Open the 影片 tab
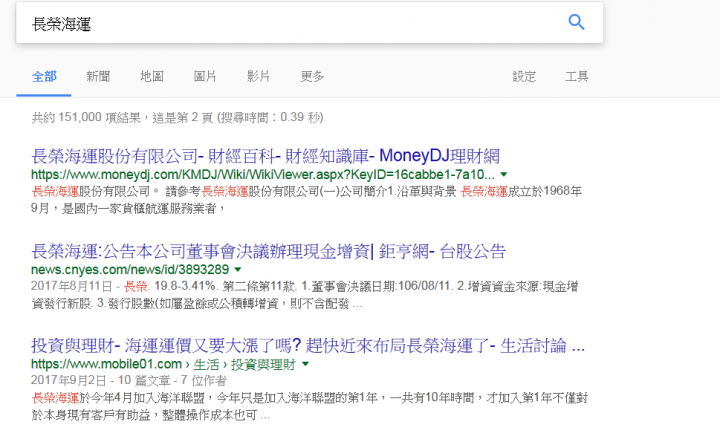This screenshot has height=439, width=720. [x=258, y=76]
